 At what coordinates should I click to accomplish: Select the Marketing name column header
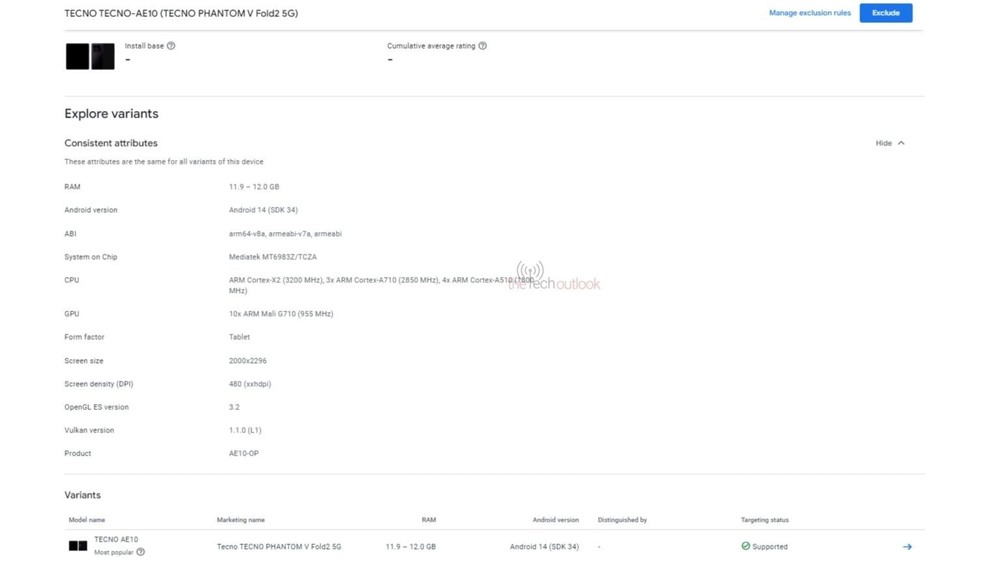click(x=240, y=520)
